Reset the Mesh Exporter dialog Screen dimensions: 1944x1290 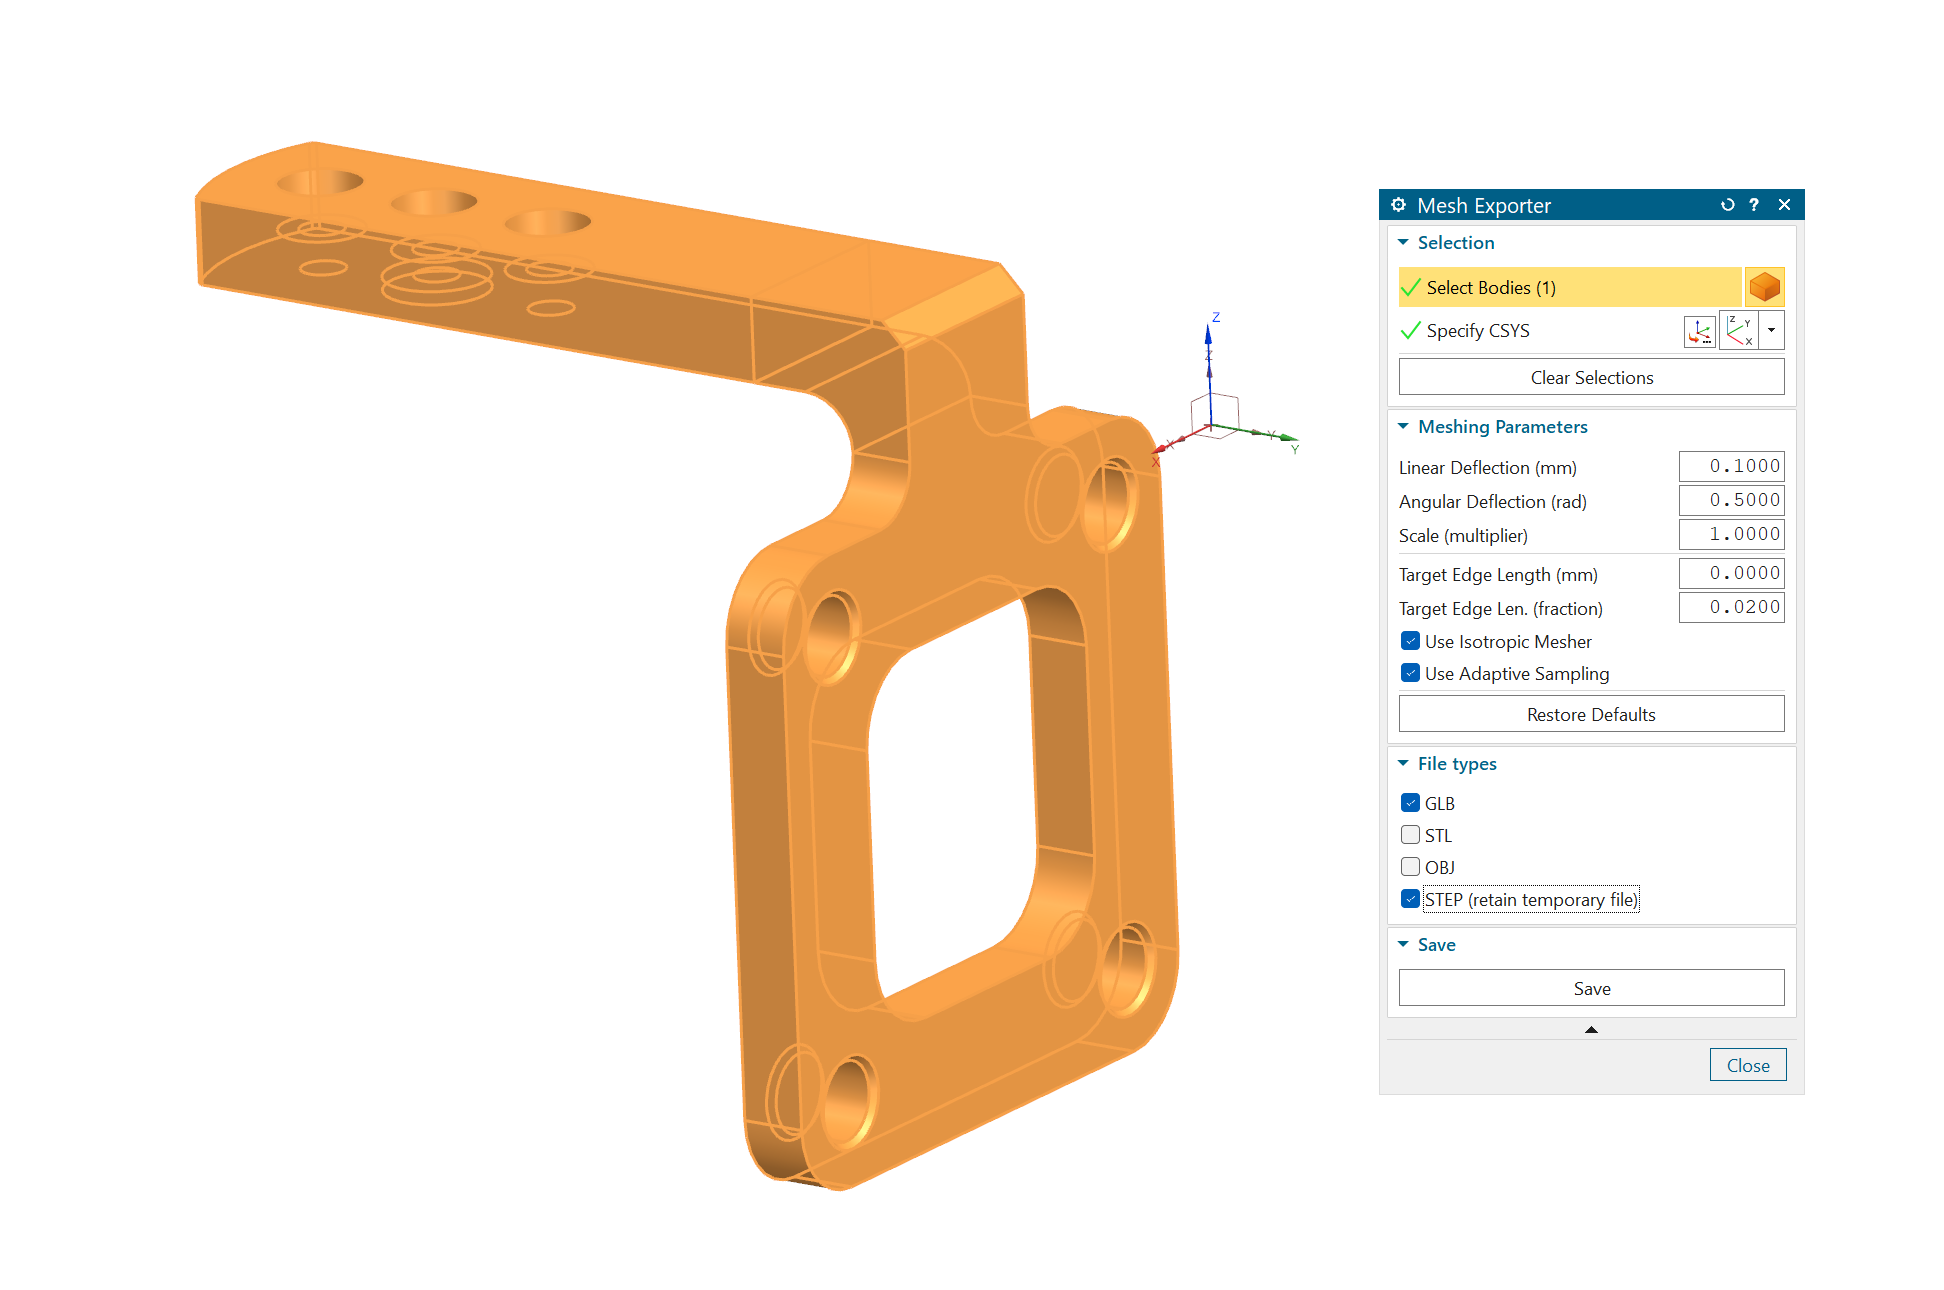click(1727, 205)
